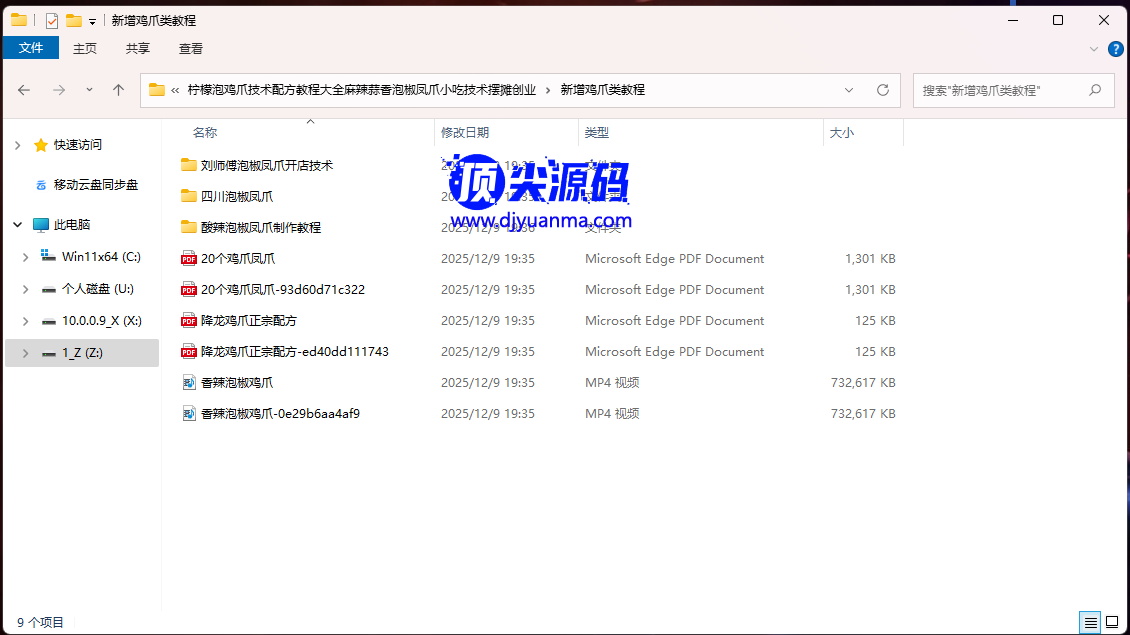Image resolution: width=1130 pixels, height=635 pixels.
Task: Switch to details view layout
Action: pyautogui.click(x=1091, y=622)
